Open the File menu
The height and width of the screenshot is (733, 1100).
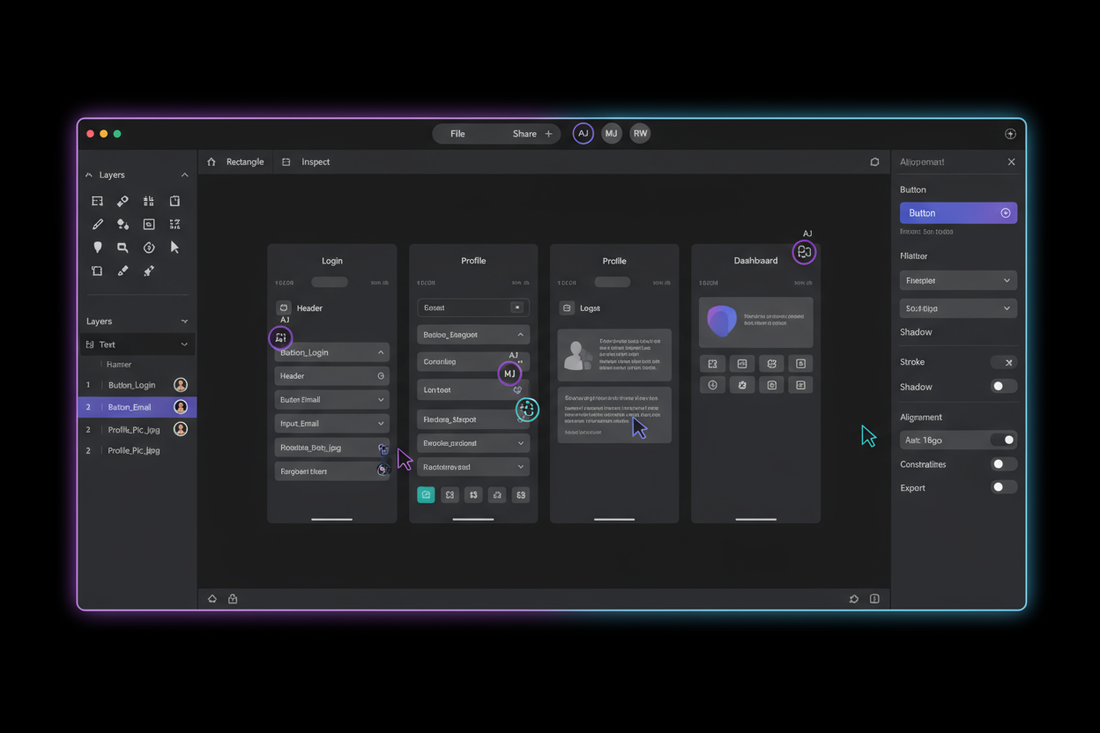tap(458, 134)
